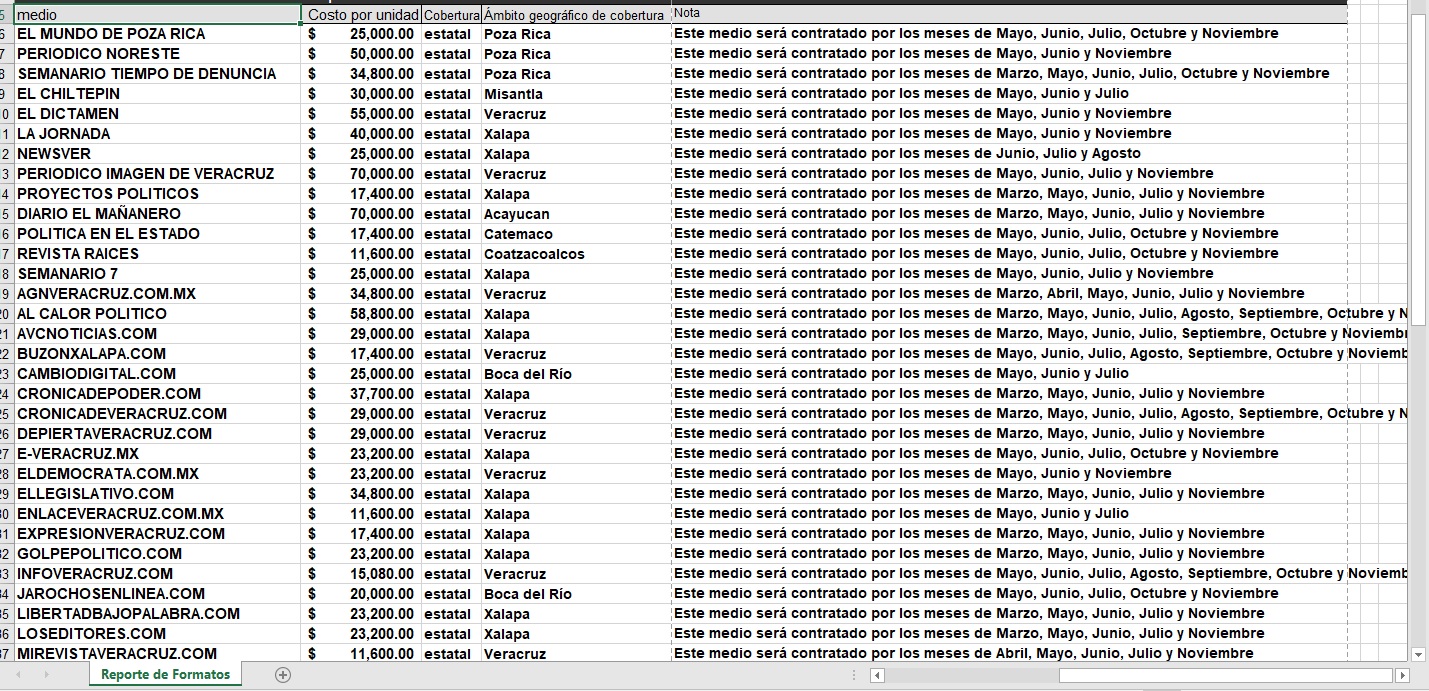
Task: Select the 'Costo por unidad' header cell
Action: pos(362,15)
